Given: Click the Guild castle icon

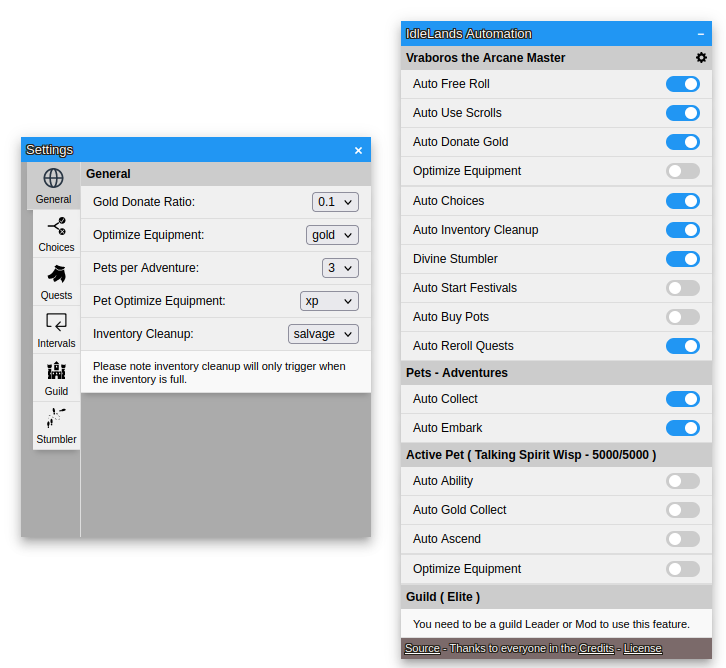Looking at the screenshot, I should [56, 370].
